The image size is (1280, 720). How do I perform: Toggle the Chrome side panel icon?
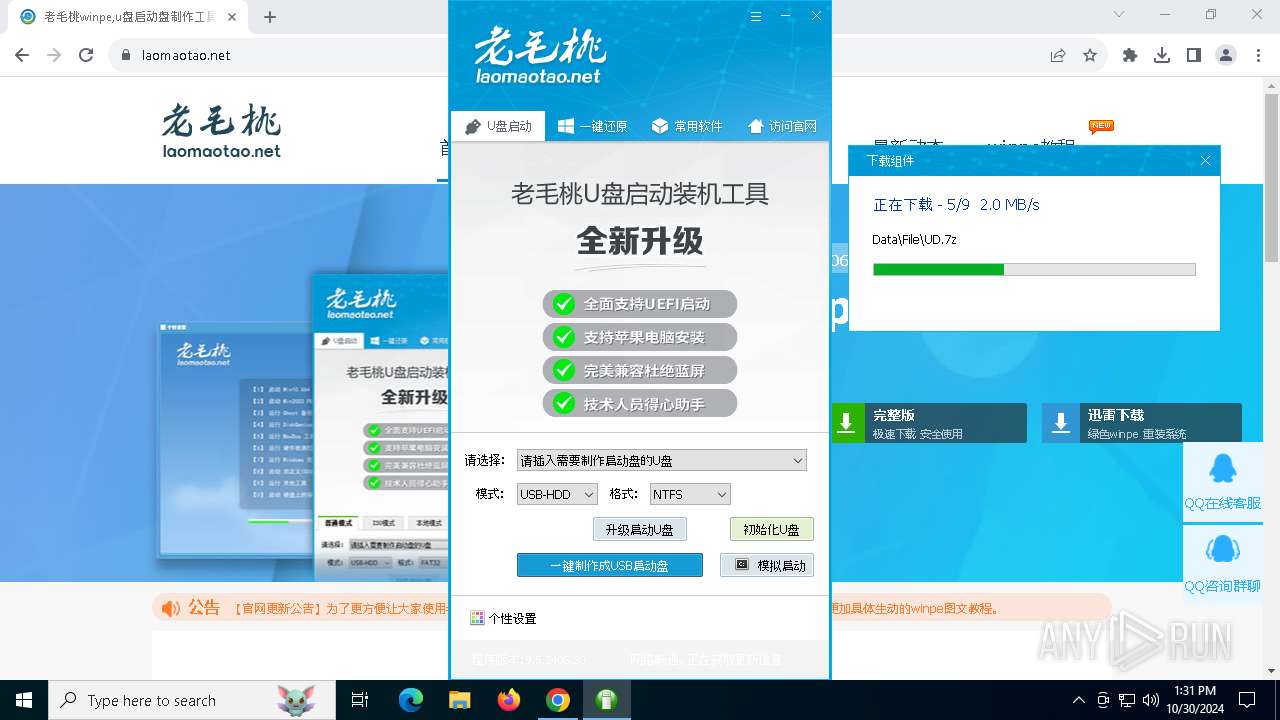point(1194,55)
